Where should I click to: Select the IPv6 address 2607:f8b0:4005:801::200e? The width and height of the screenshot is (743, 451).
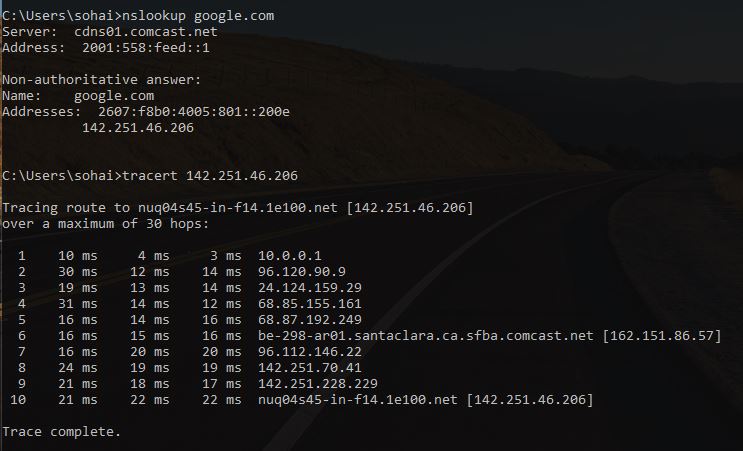tap(194, 112)
